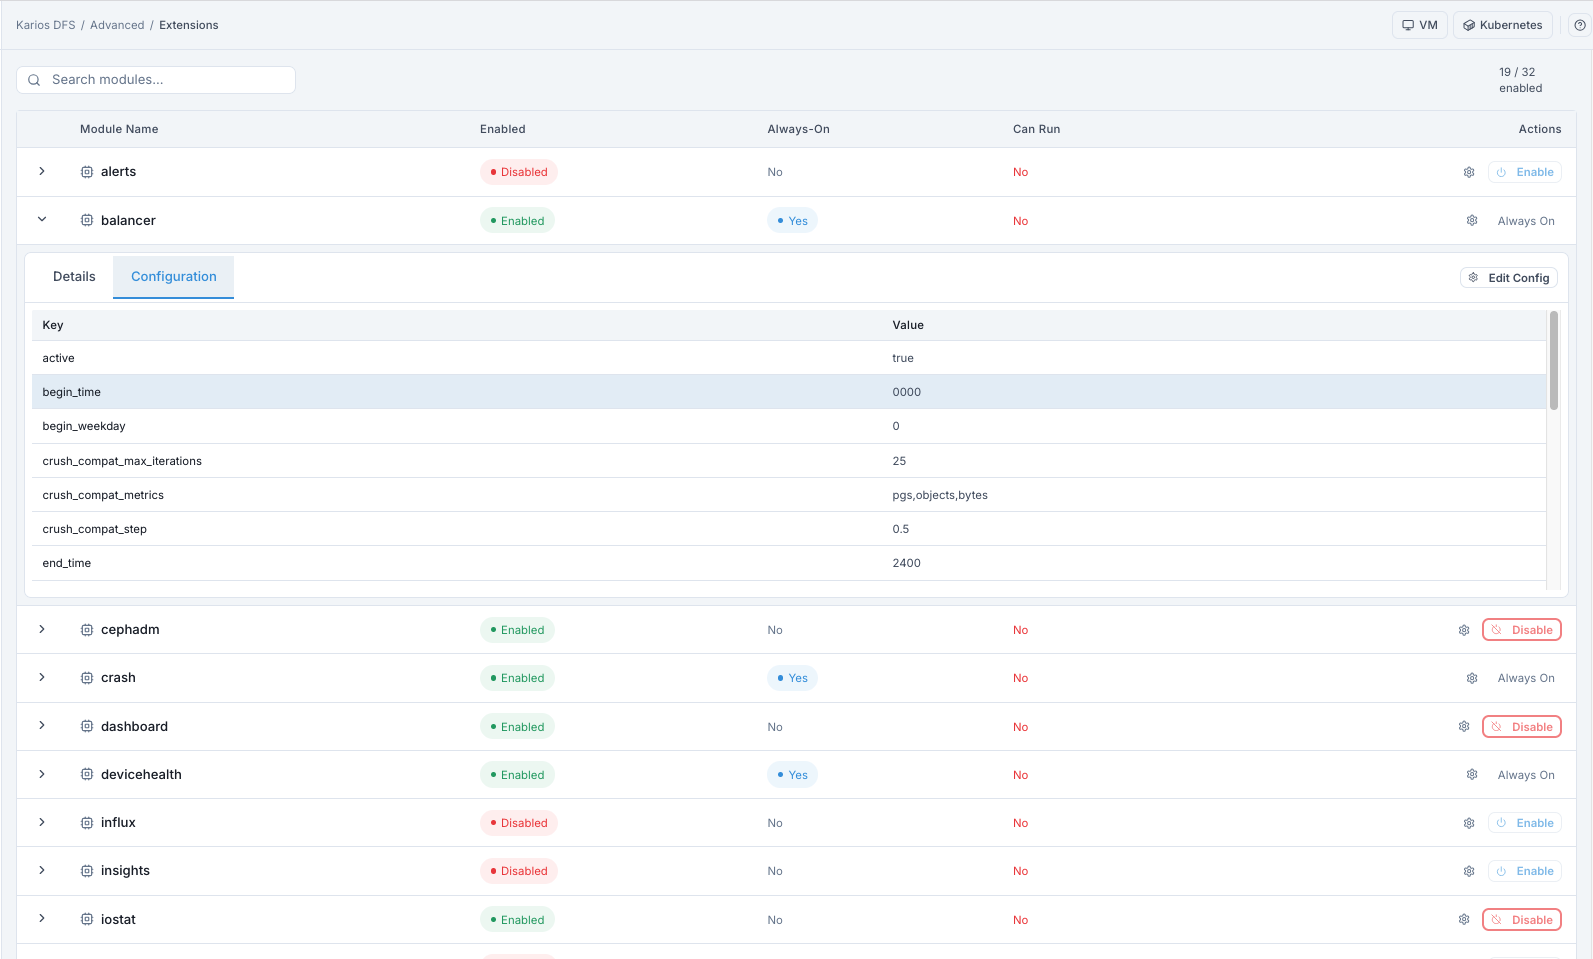Viewport: 1593px width, 959px height.
Task: Open settings gear for iostat module
Action: pos(1464,920)
